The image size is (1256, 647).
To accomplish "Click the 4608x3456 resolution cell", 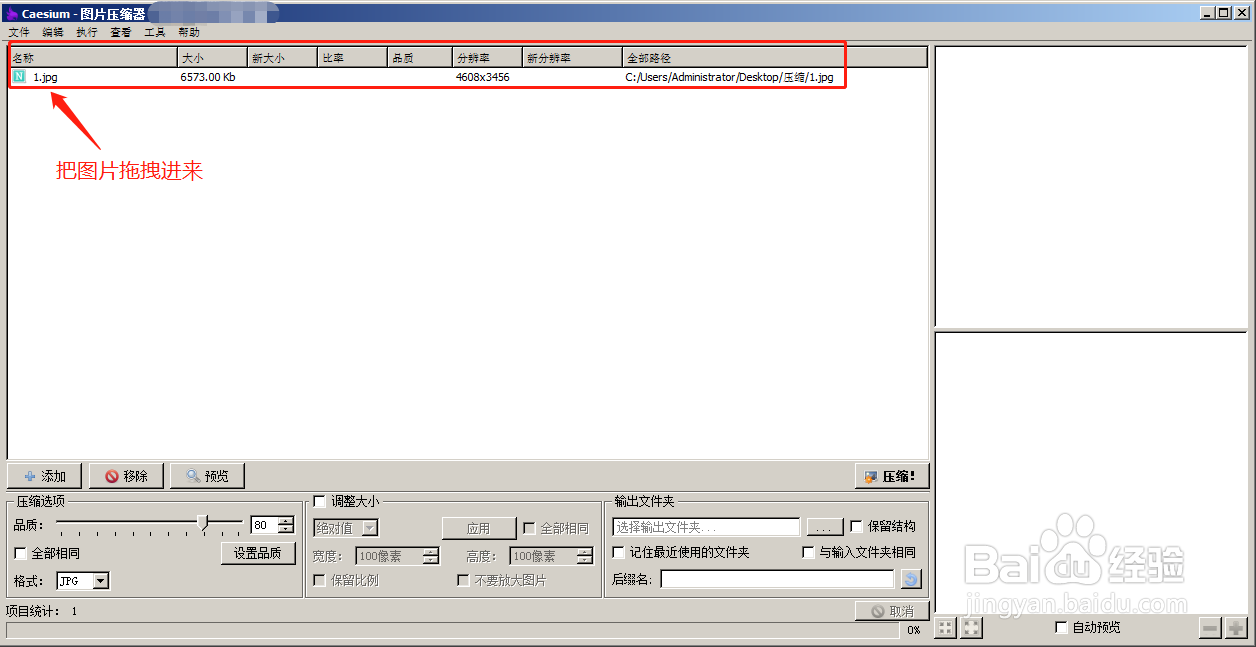I will click(482, 77).
